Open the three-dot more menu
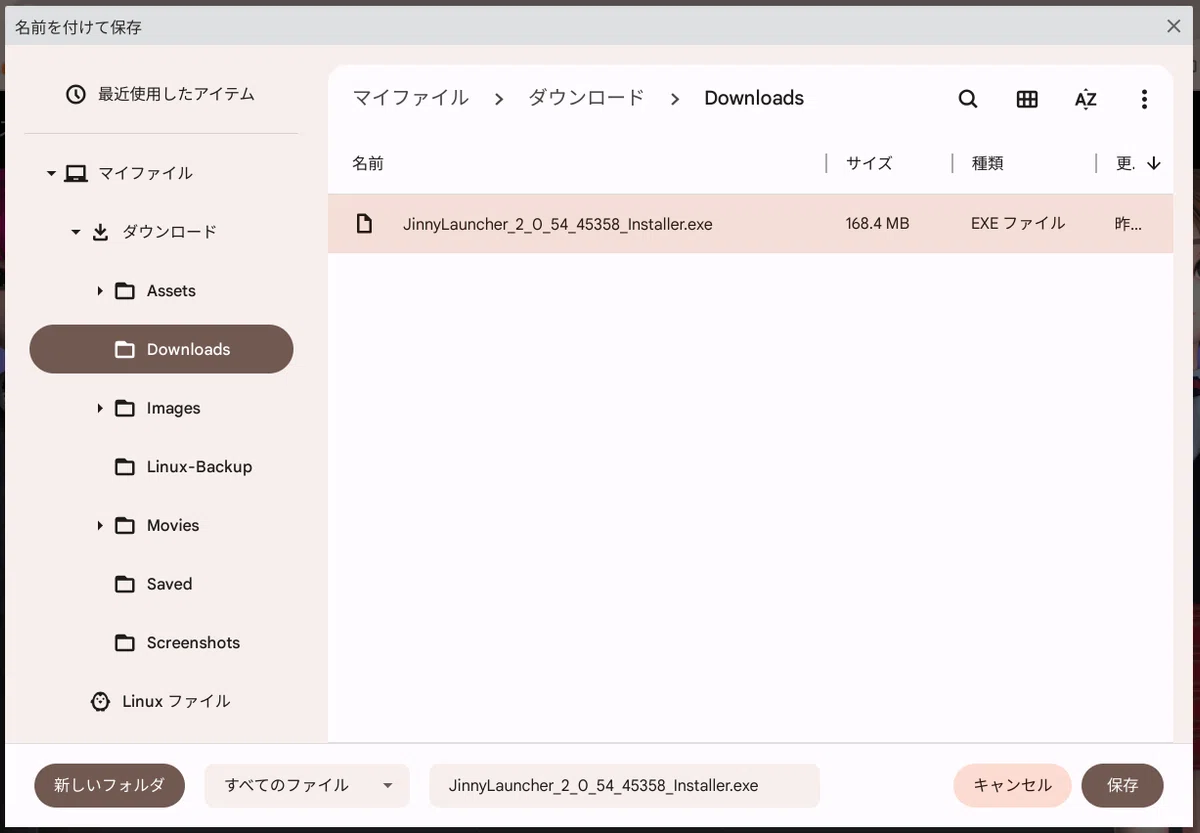The image size is (1200, 833). [x=1144, y=99]
